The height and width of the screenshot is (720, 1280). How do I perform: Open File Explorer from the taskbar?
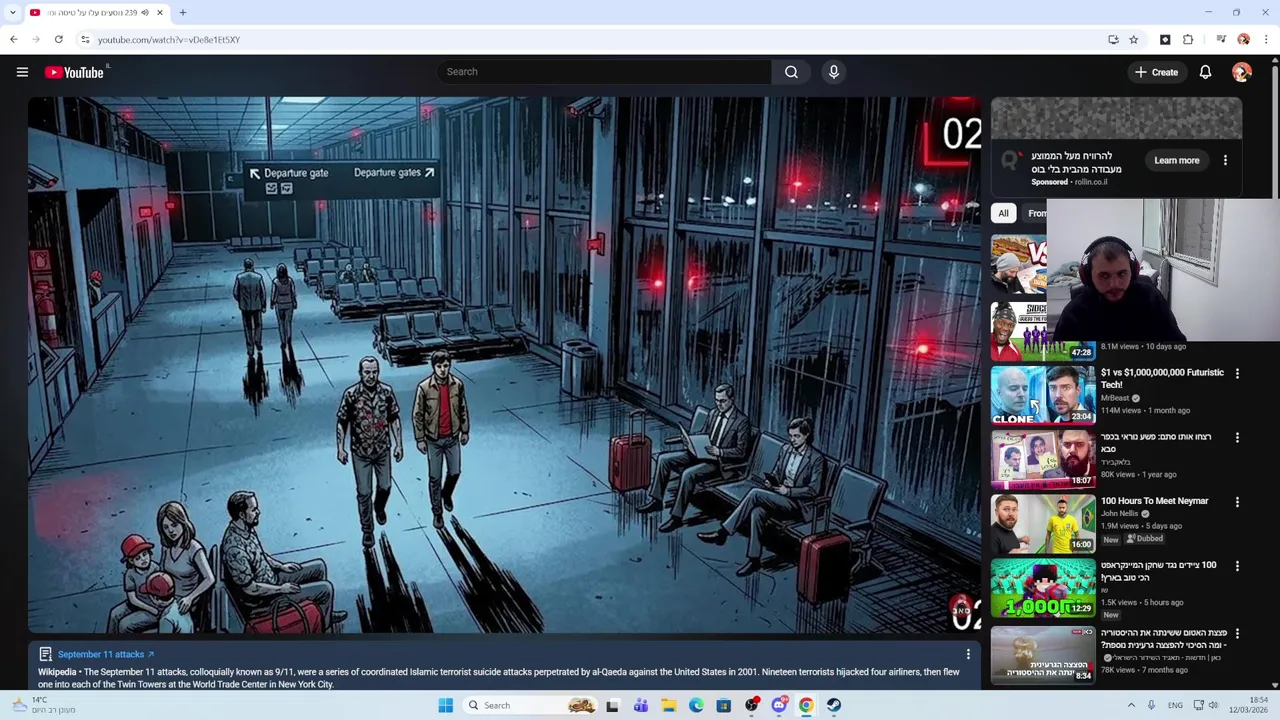[668, 705]
